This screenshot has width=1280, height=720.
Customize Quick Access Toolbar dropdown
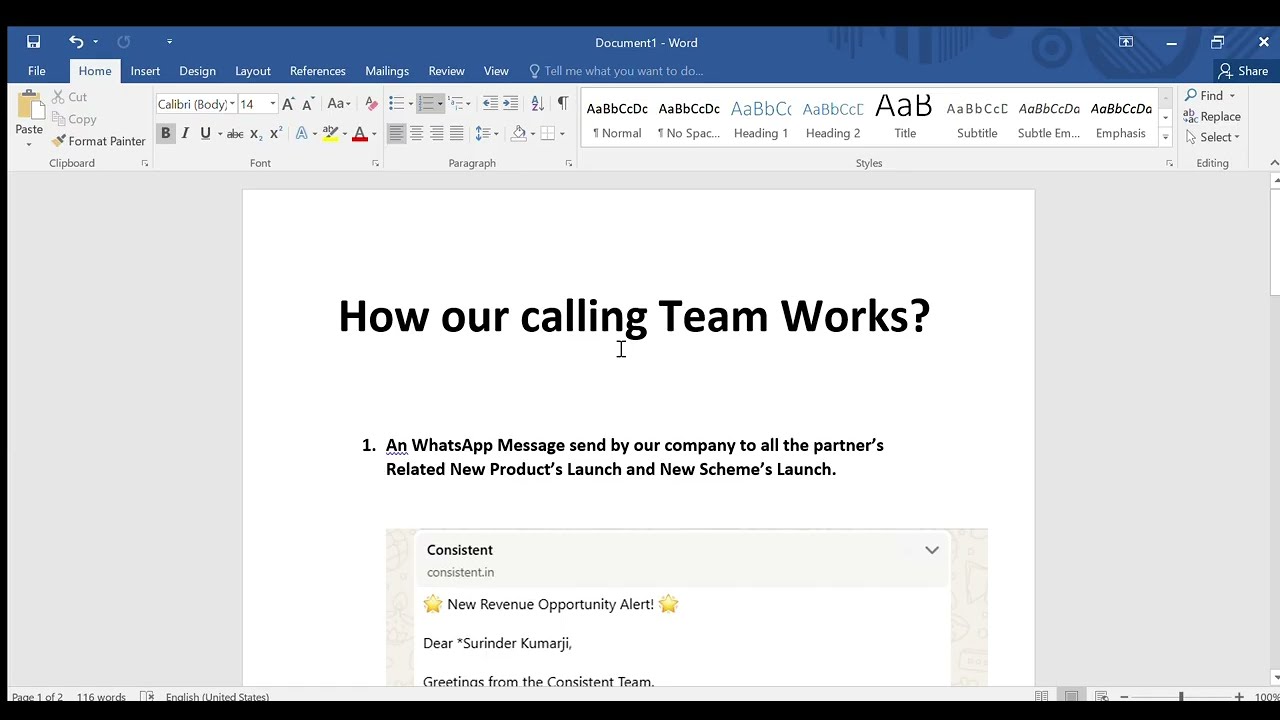tap(169, 42)
